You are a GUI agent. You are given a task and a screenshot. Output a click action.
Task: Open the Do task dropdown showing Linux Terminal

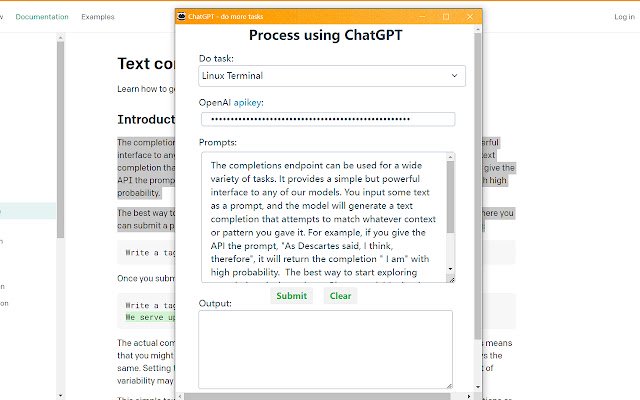[331, 76]
